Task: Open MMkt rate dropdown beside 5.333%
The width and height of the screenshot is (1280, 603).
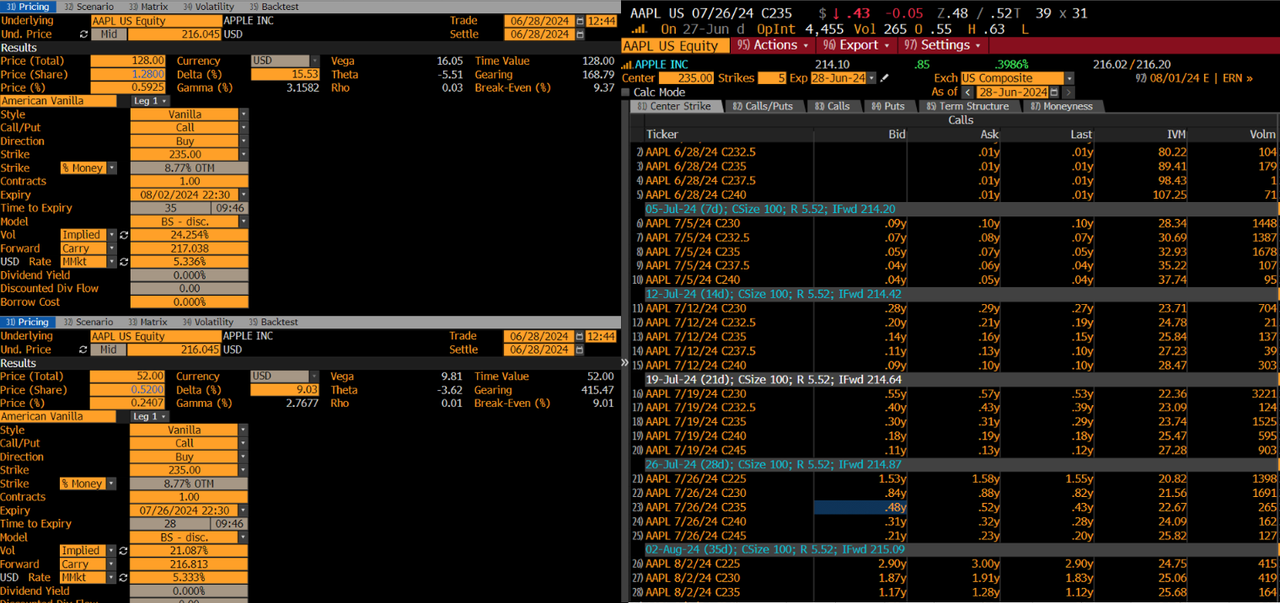Action: 112,578
